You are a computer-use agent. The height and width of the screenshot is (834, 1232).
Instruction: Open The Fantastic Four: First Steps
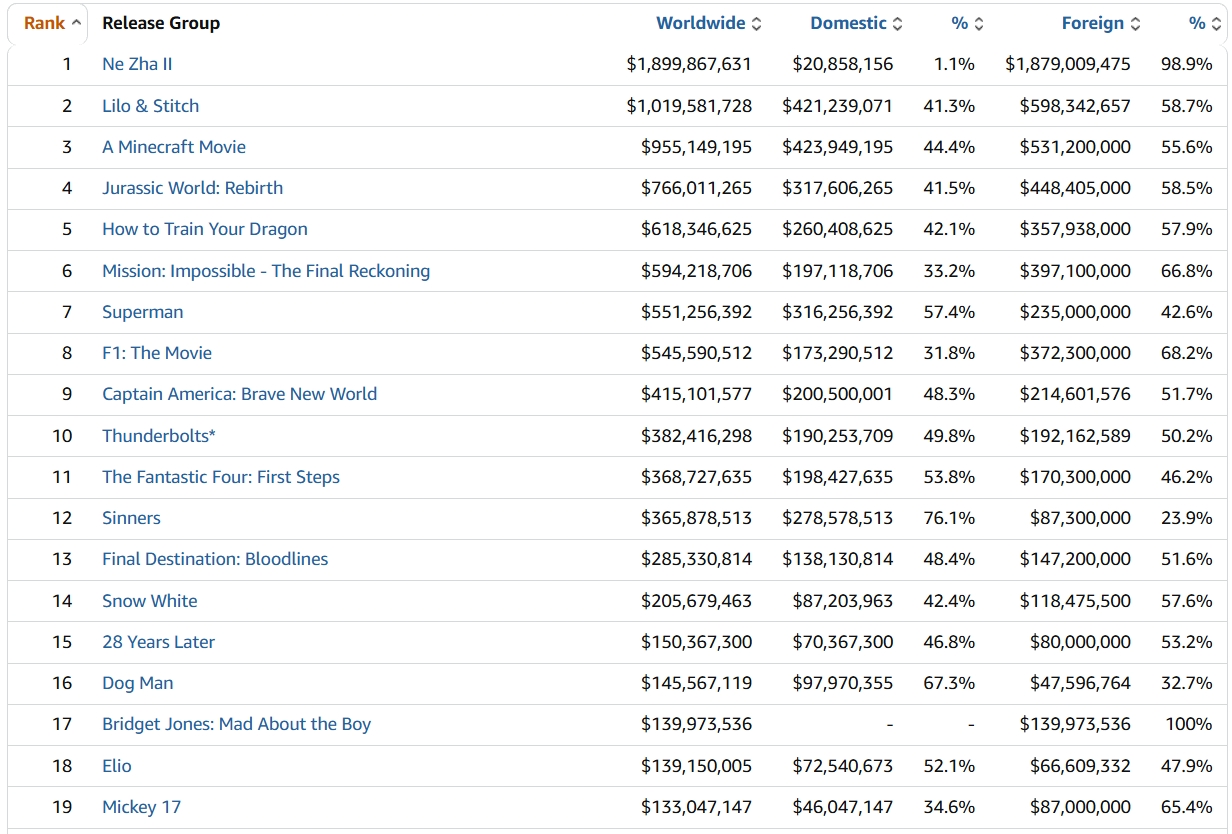point(221,477)
